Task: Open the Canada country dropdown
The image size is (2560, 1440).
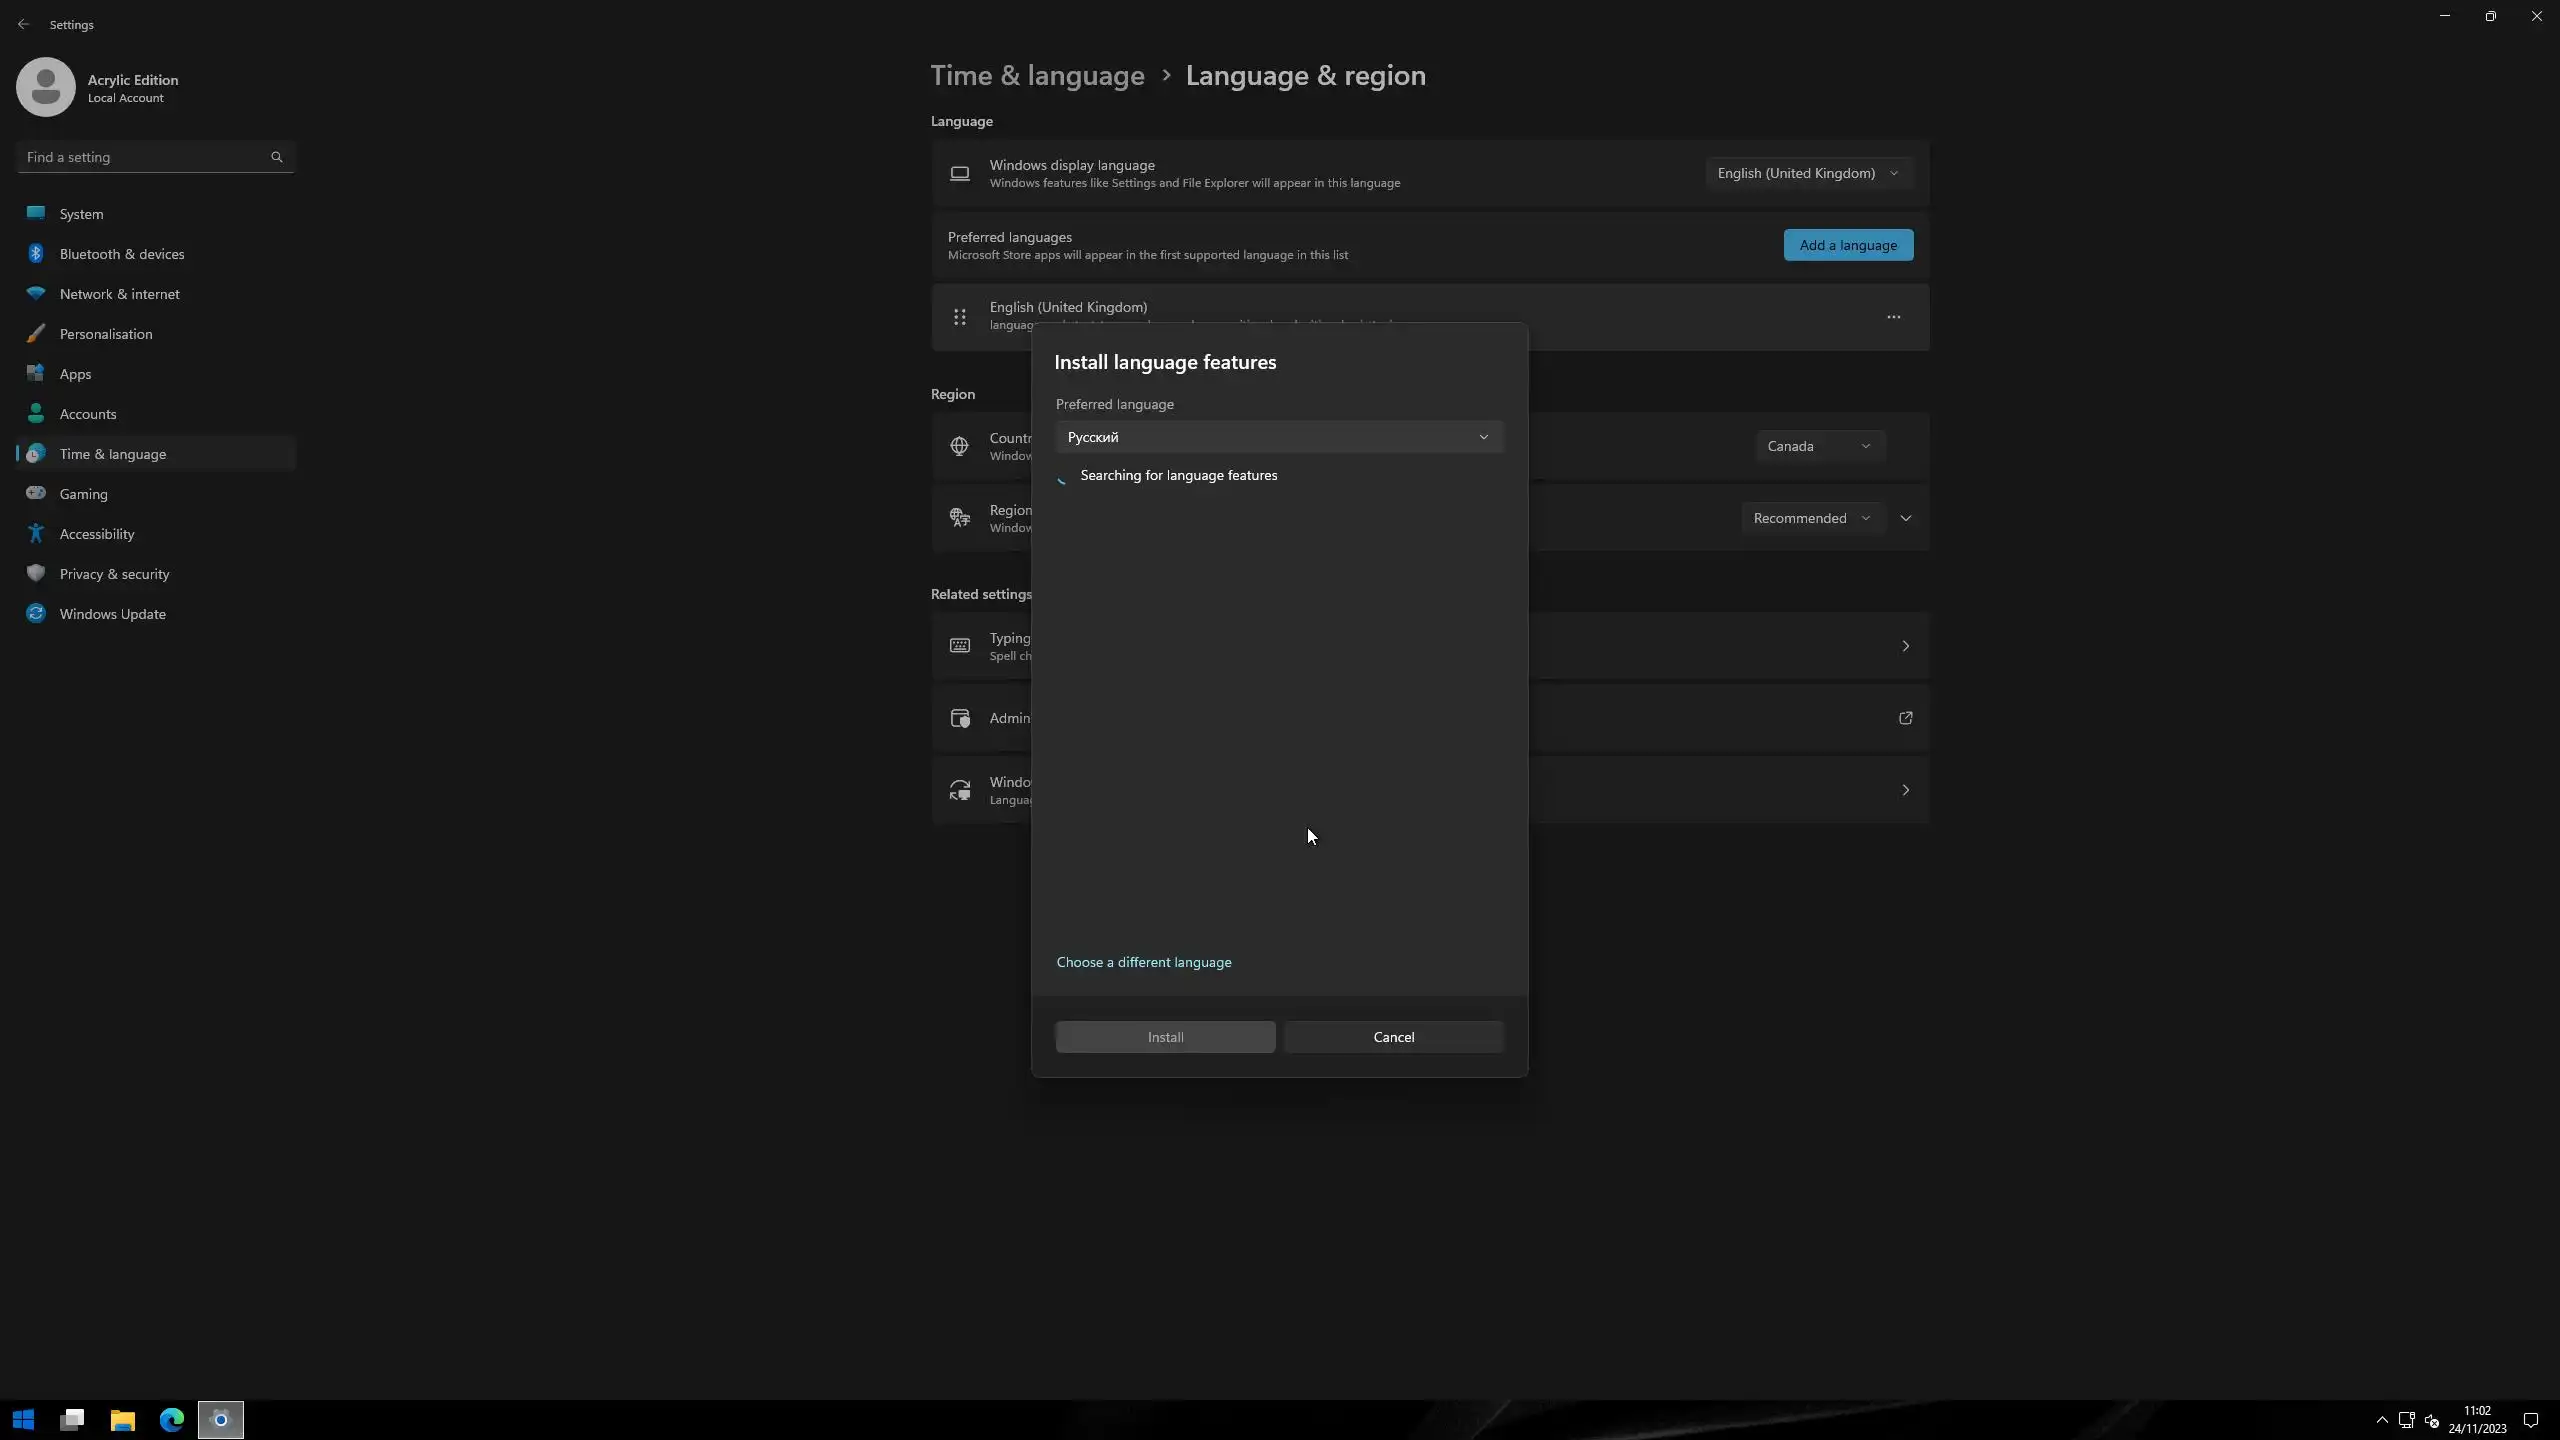Action: pyautogui.click(x=1818, y=446)
